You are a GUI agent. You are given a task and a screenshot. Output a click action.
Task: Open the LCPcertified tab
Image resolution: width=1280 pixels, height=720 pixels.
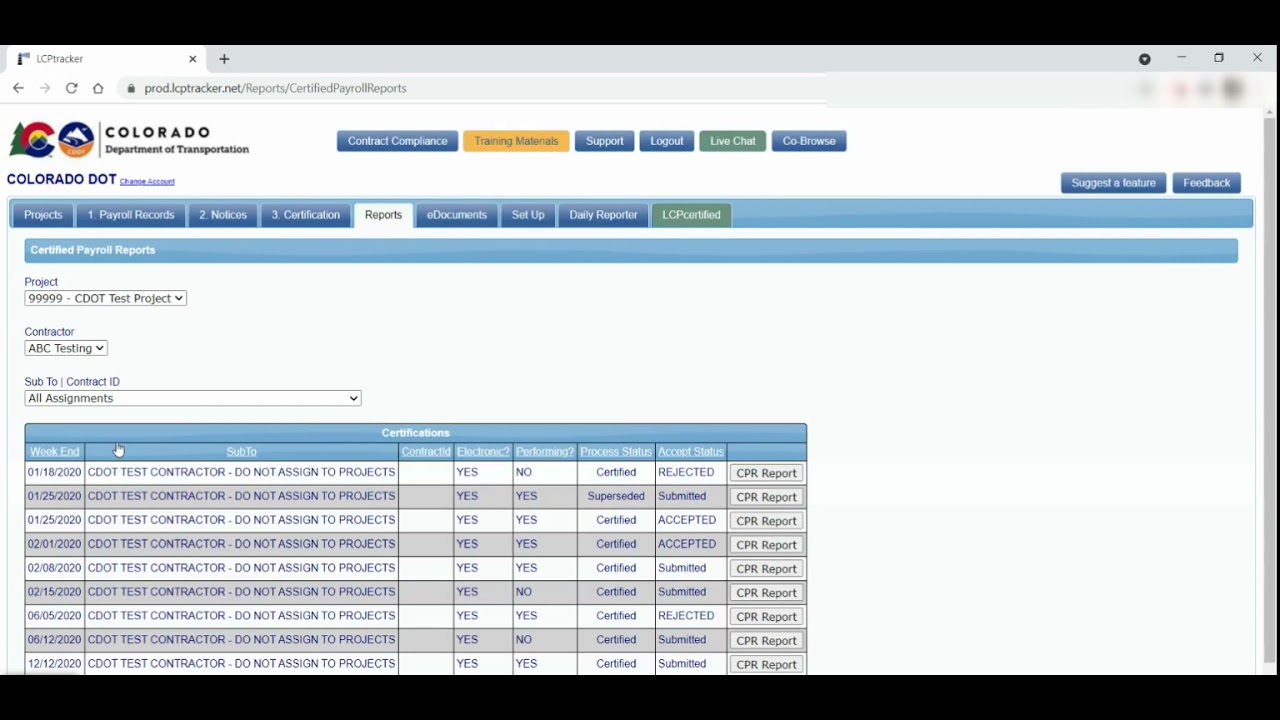[691, 215]
